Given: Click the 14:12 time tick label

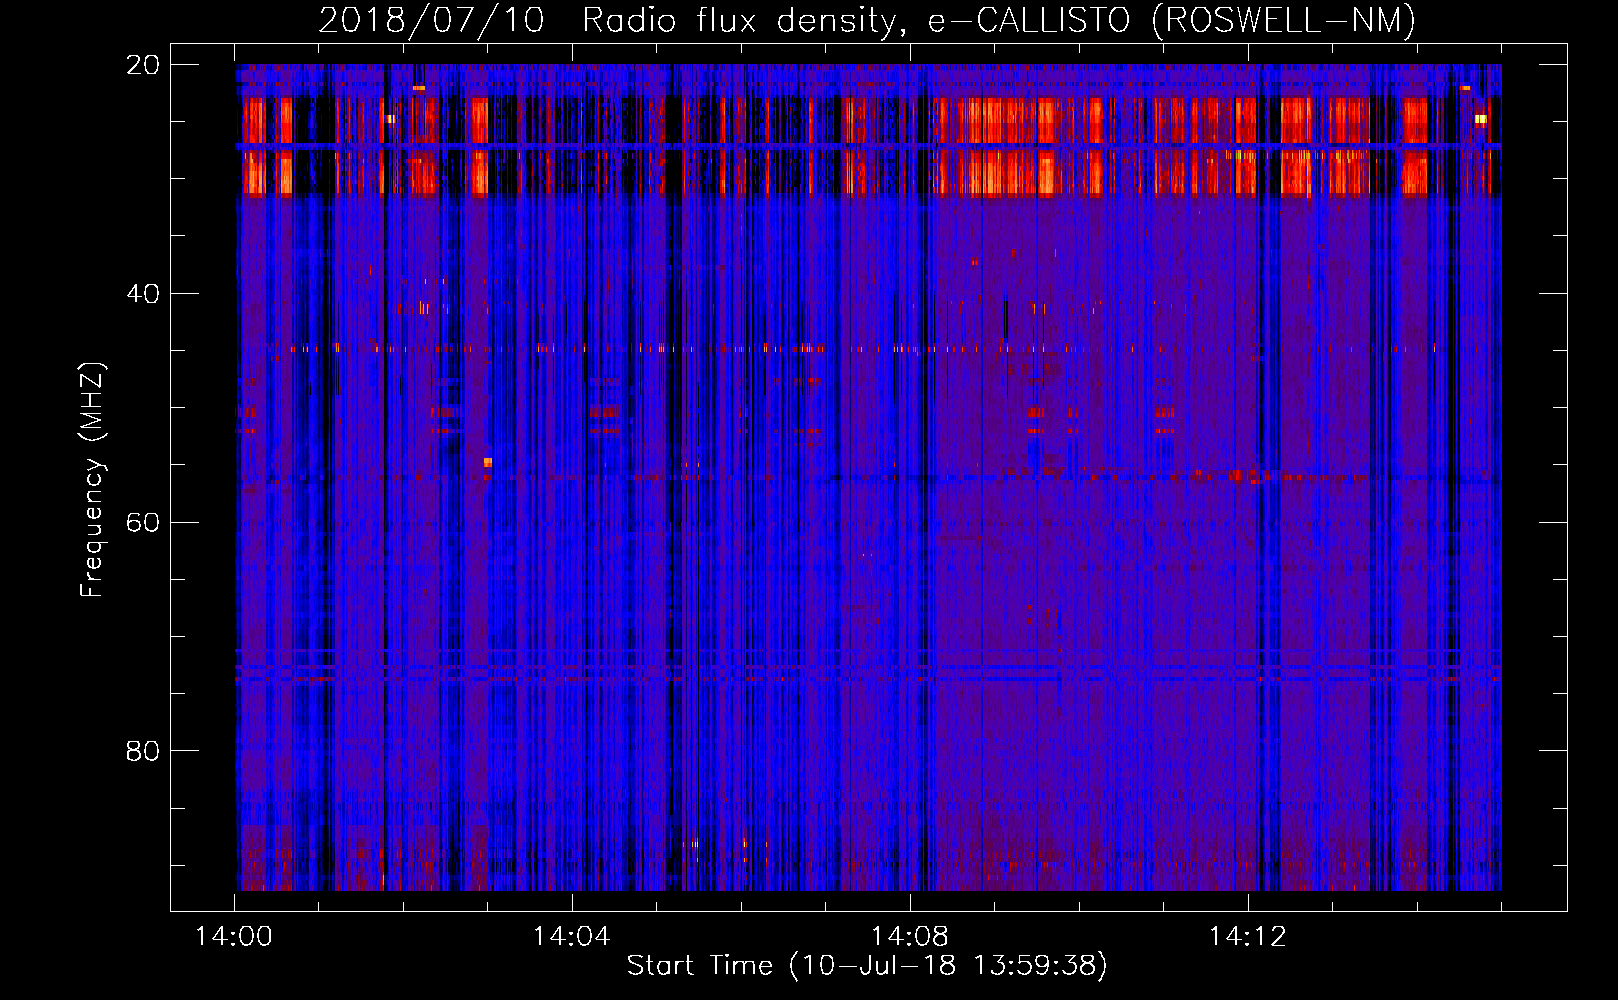Looking at the screenshot, I should (x=1247, y=937).
